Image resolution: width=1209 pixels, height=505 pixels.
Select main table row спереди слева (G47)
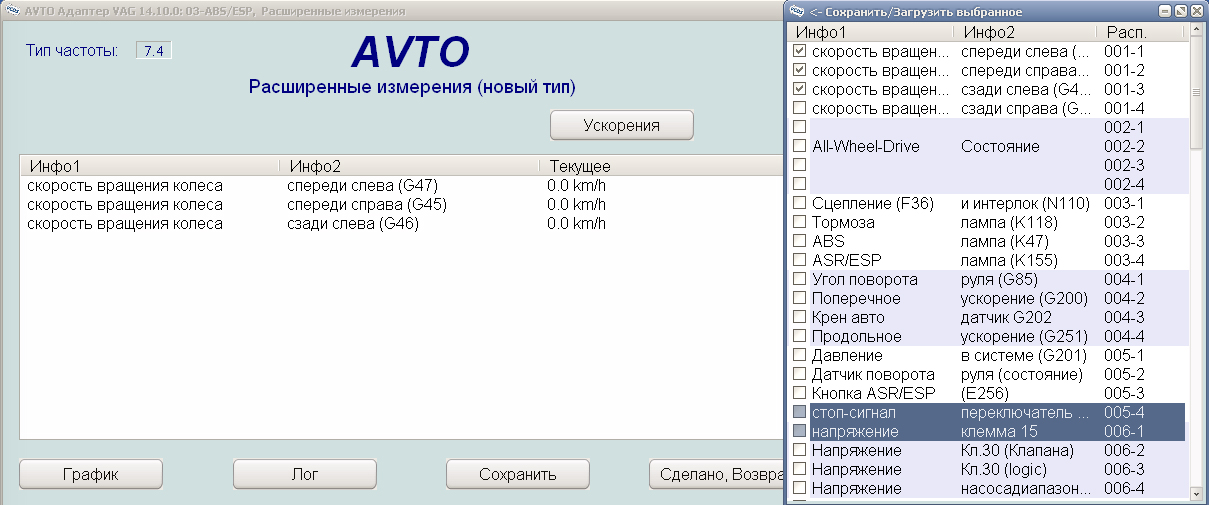pyautogui.click(x=404, y=185)
